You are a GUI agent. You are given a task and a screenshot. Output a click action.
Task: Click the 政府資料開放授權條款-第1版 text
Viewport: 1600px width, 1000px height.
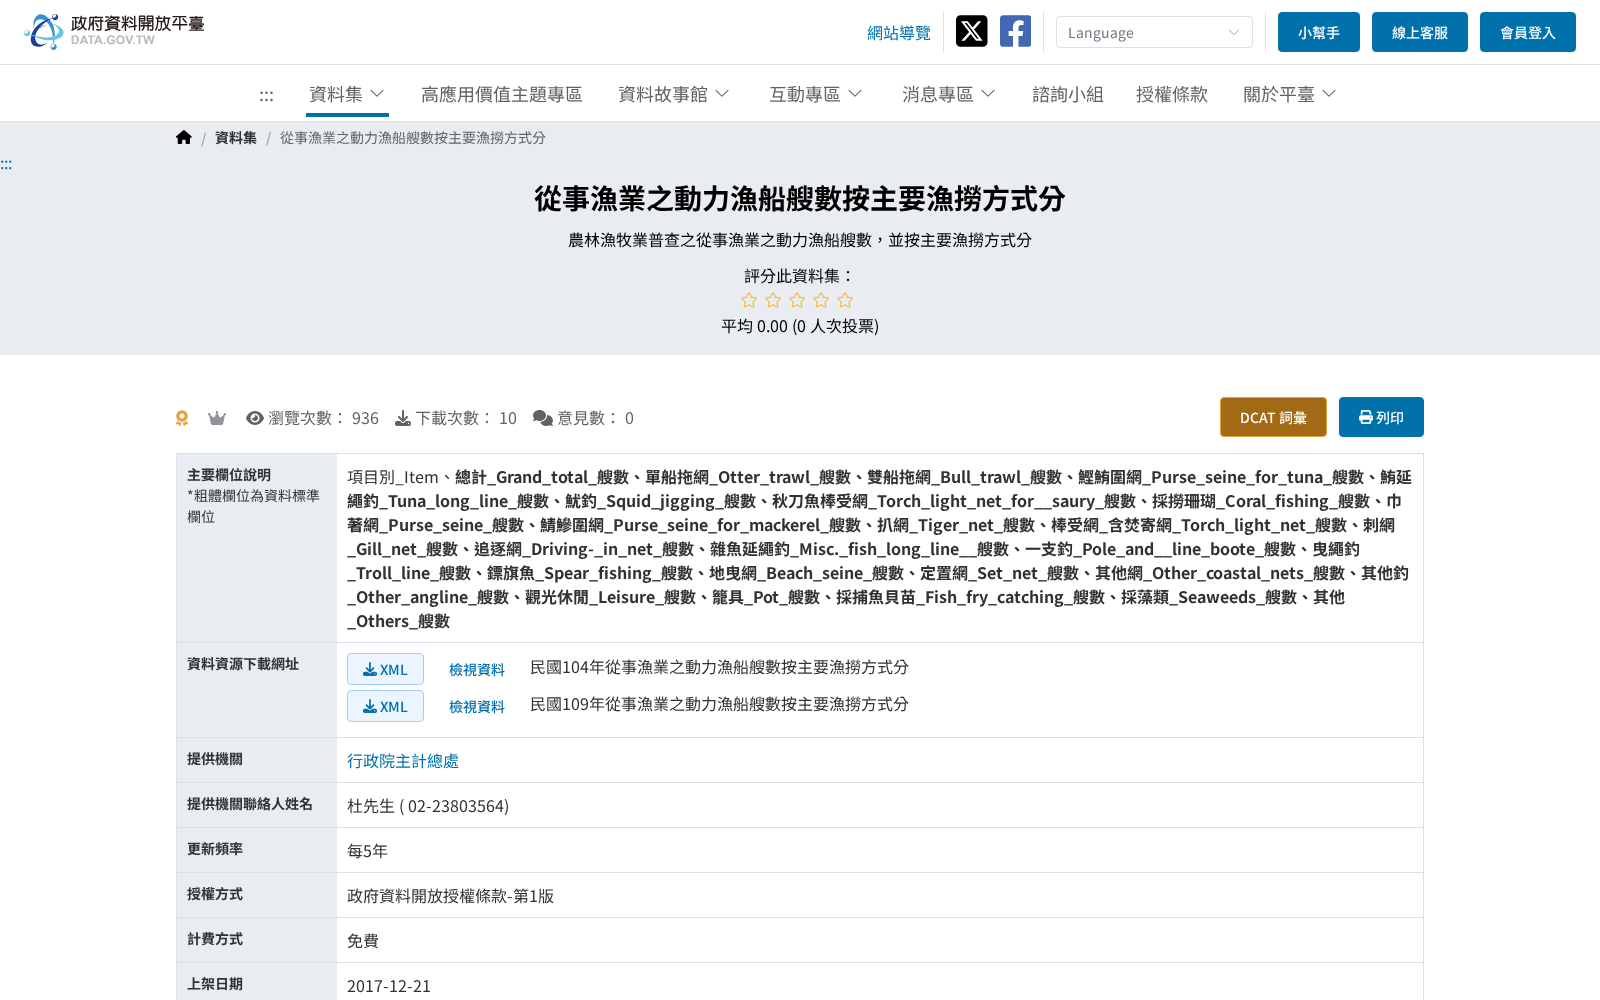450,896
